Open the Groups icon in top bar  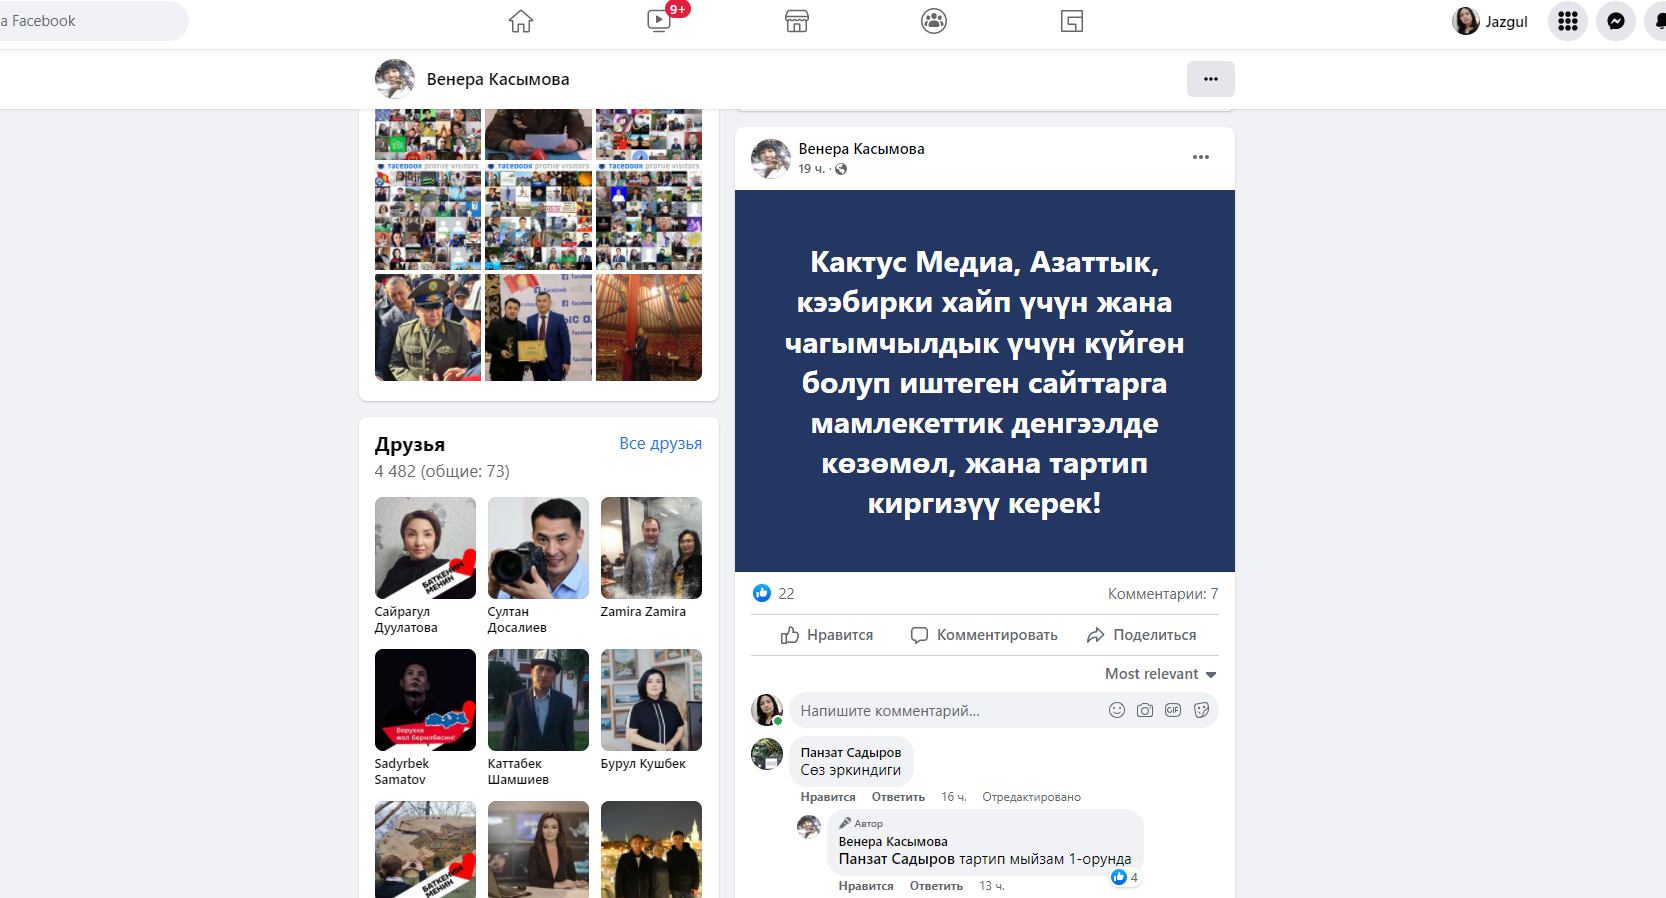934,21
